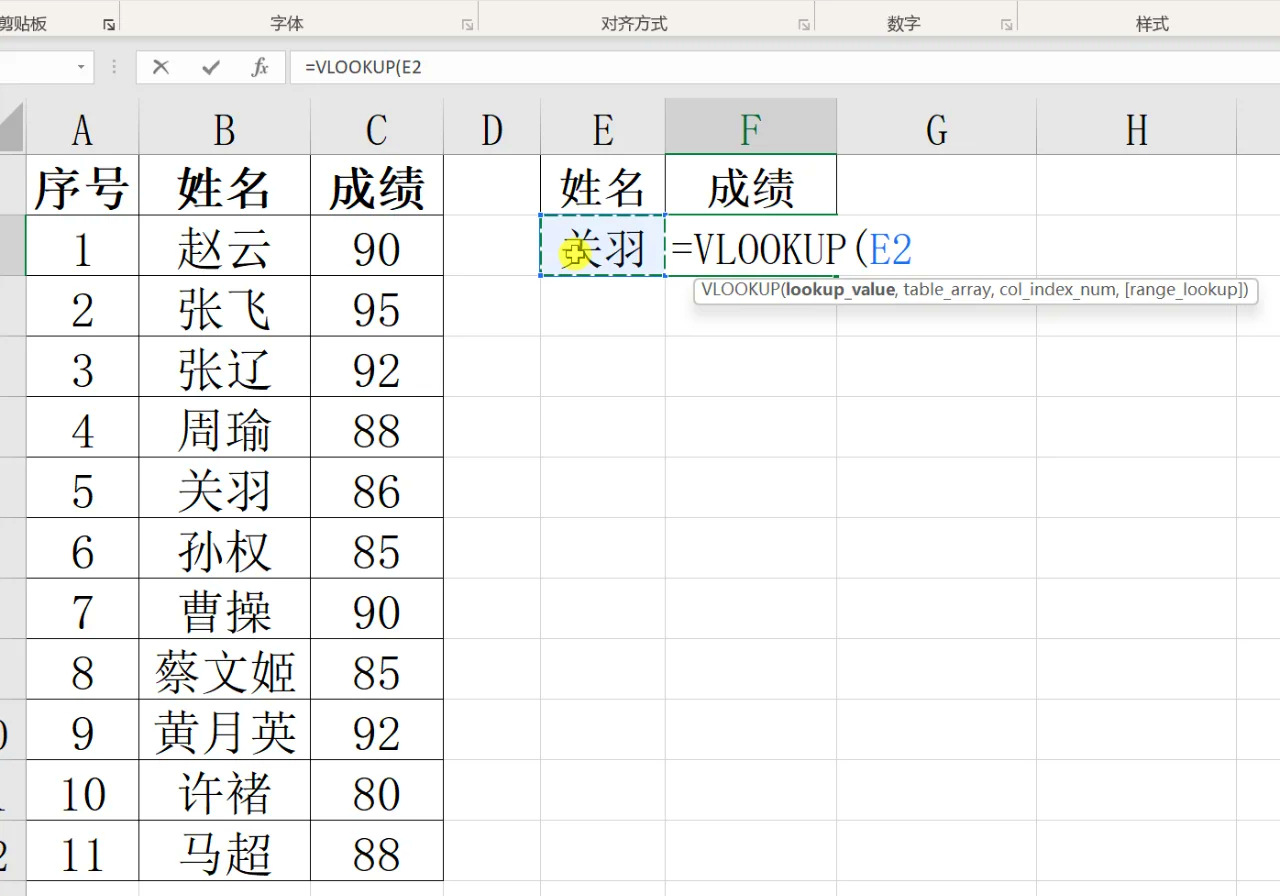Select the 马超 name cell

click(225, 851)
